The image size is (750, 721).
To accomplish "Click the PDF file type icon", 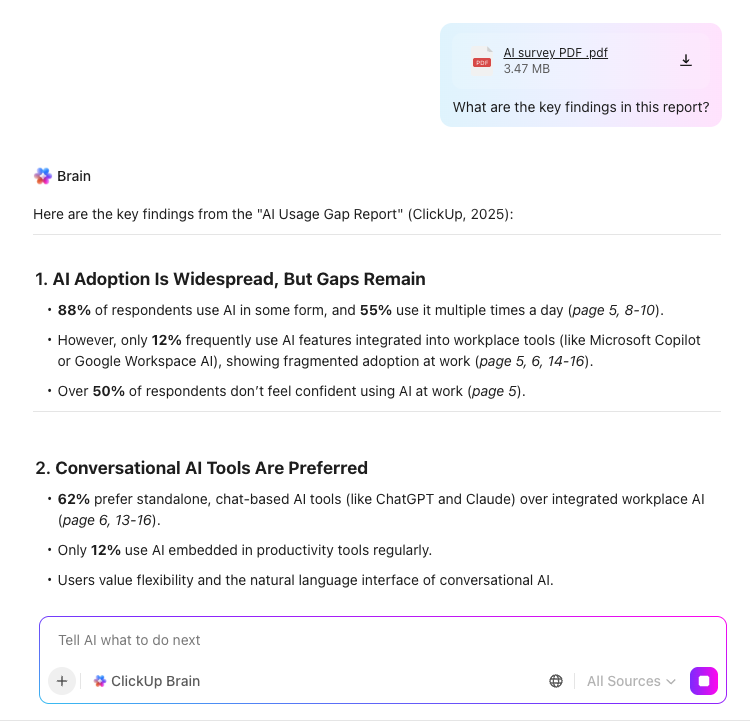I will 482,60.
